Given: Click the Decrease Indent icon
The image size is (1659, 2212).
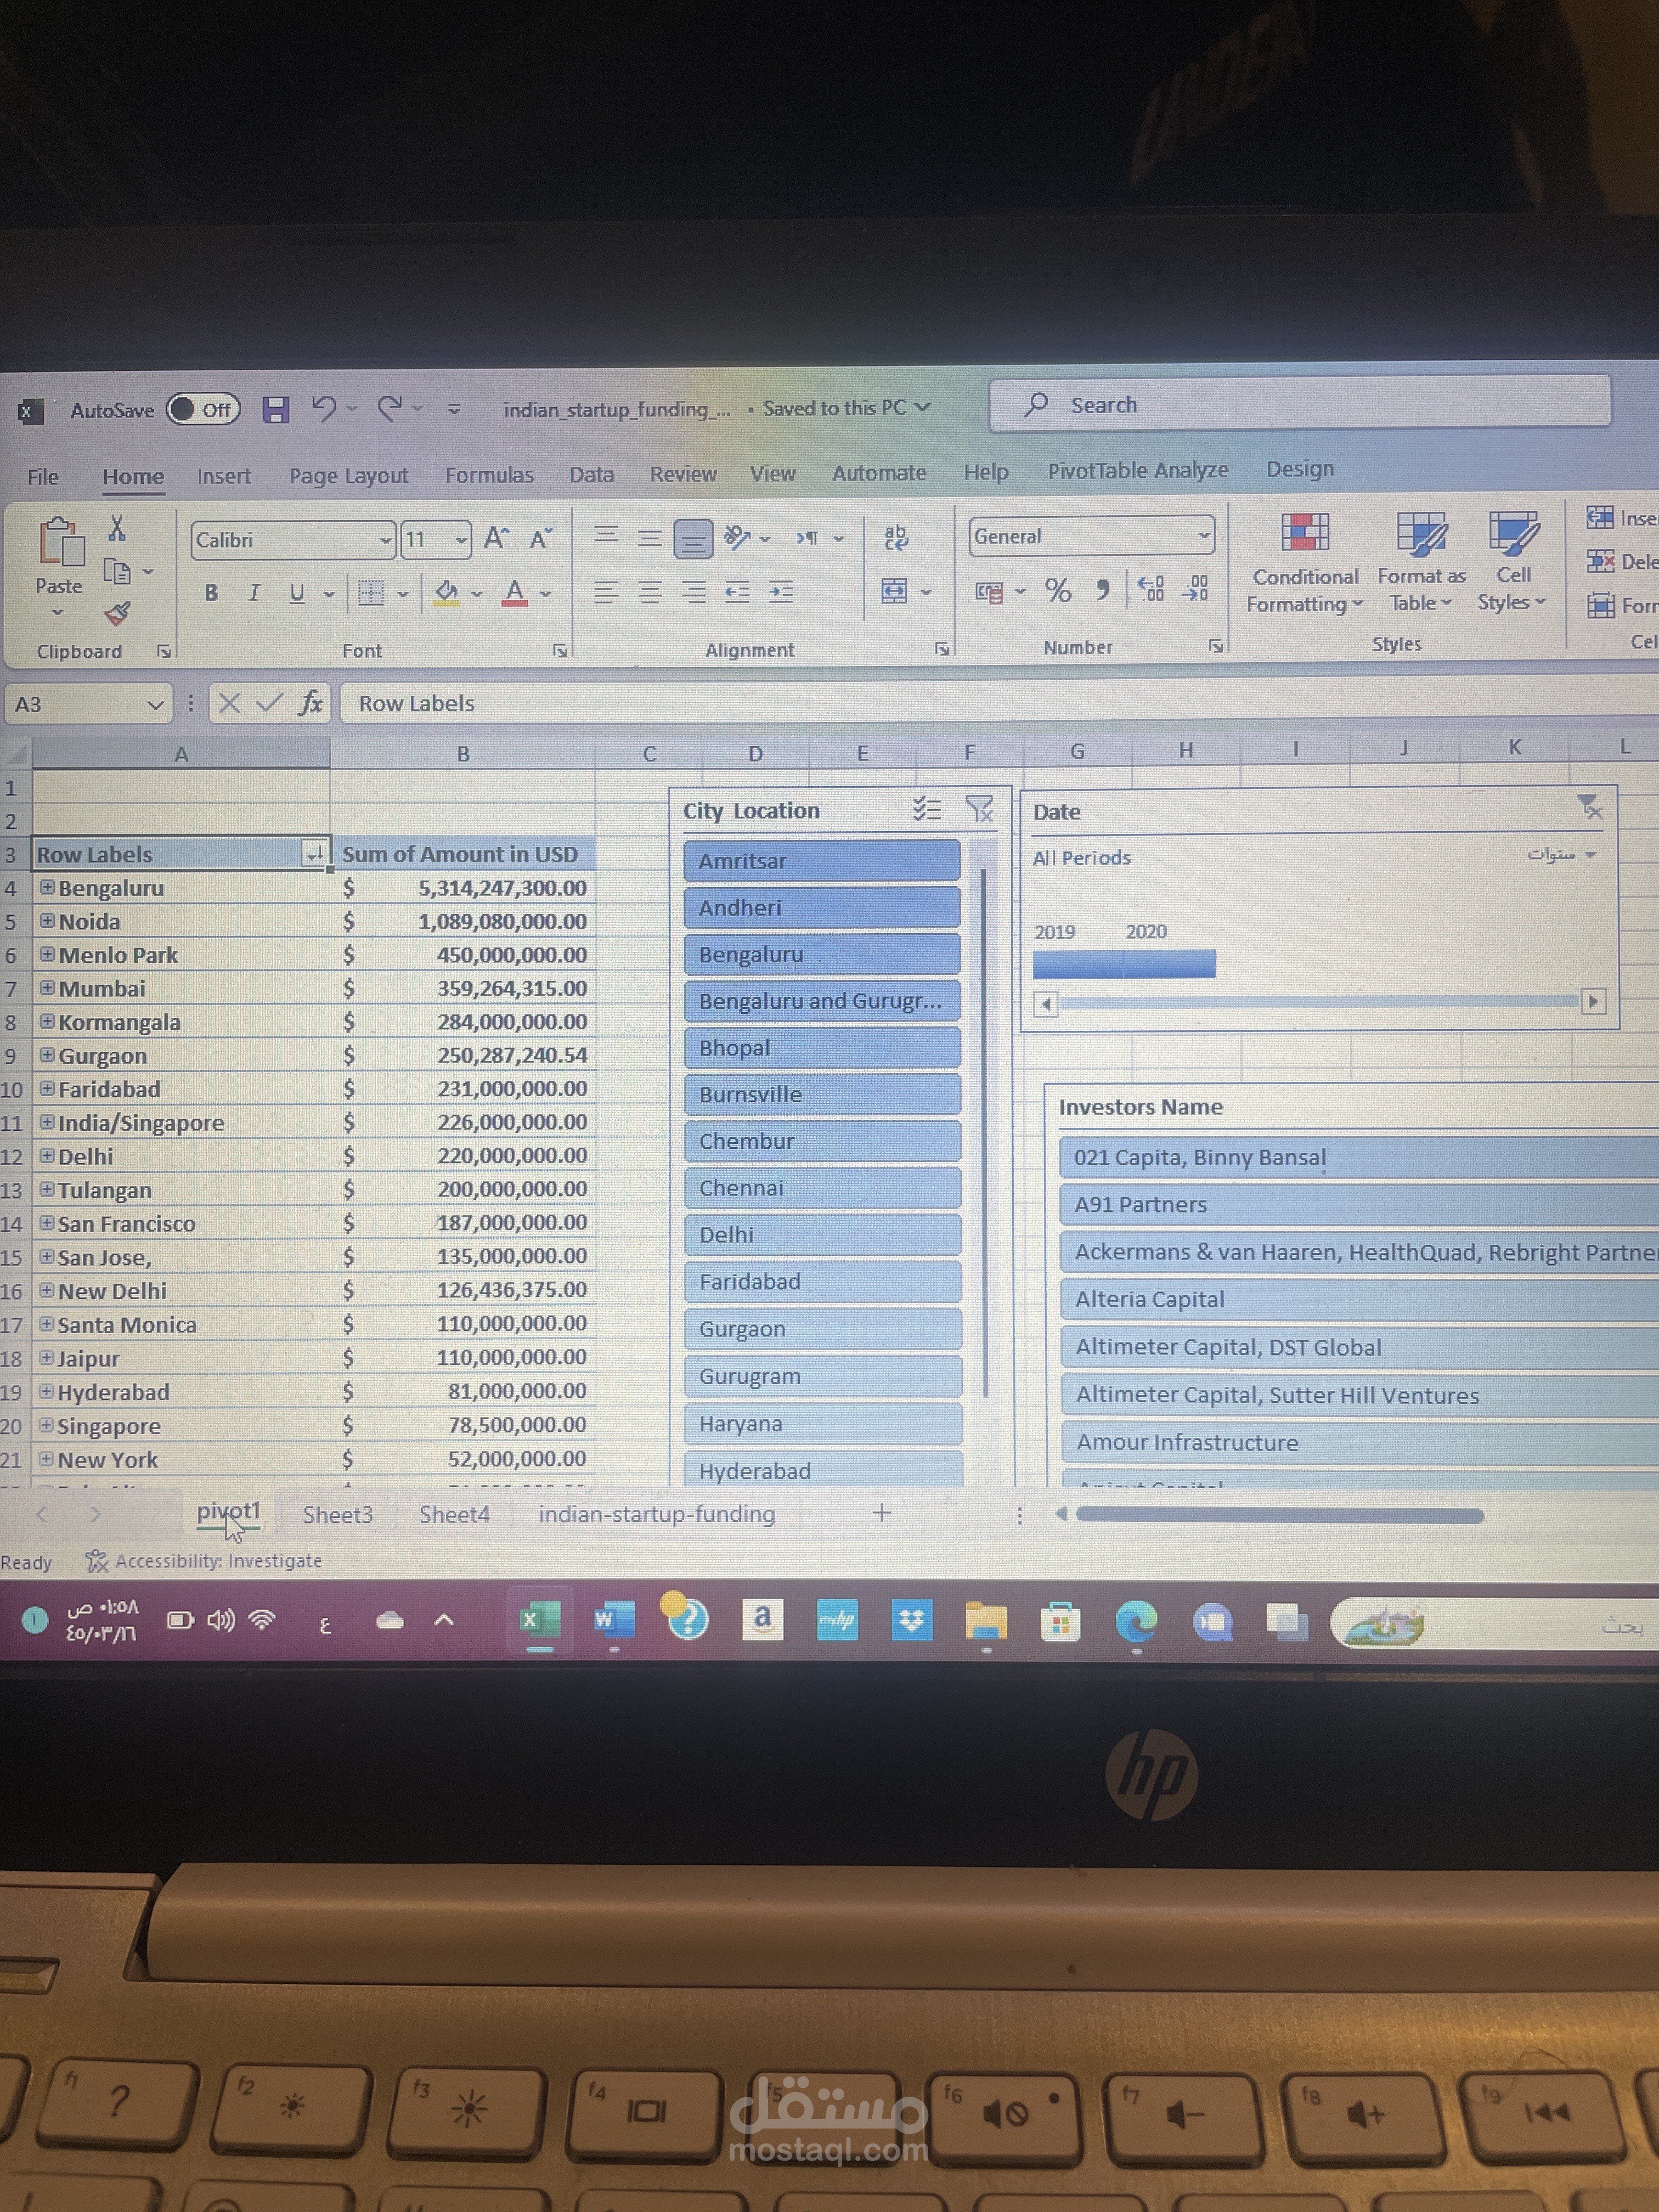Looking at the screenshot, I should pyautogui.click(x=737, y=592).
